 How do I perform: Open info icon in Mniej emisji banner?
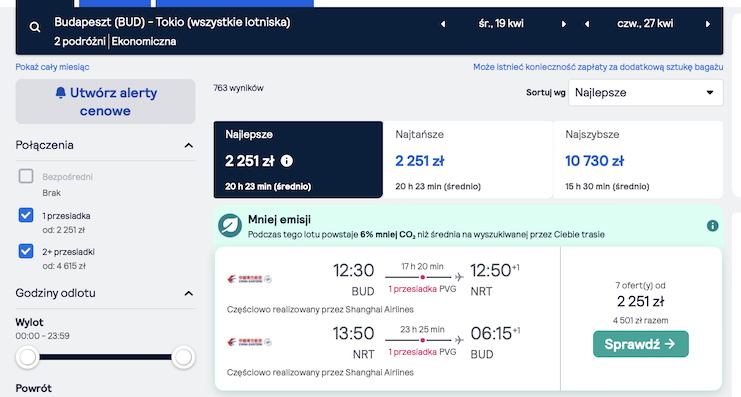[x=712, y=226]
